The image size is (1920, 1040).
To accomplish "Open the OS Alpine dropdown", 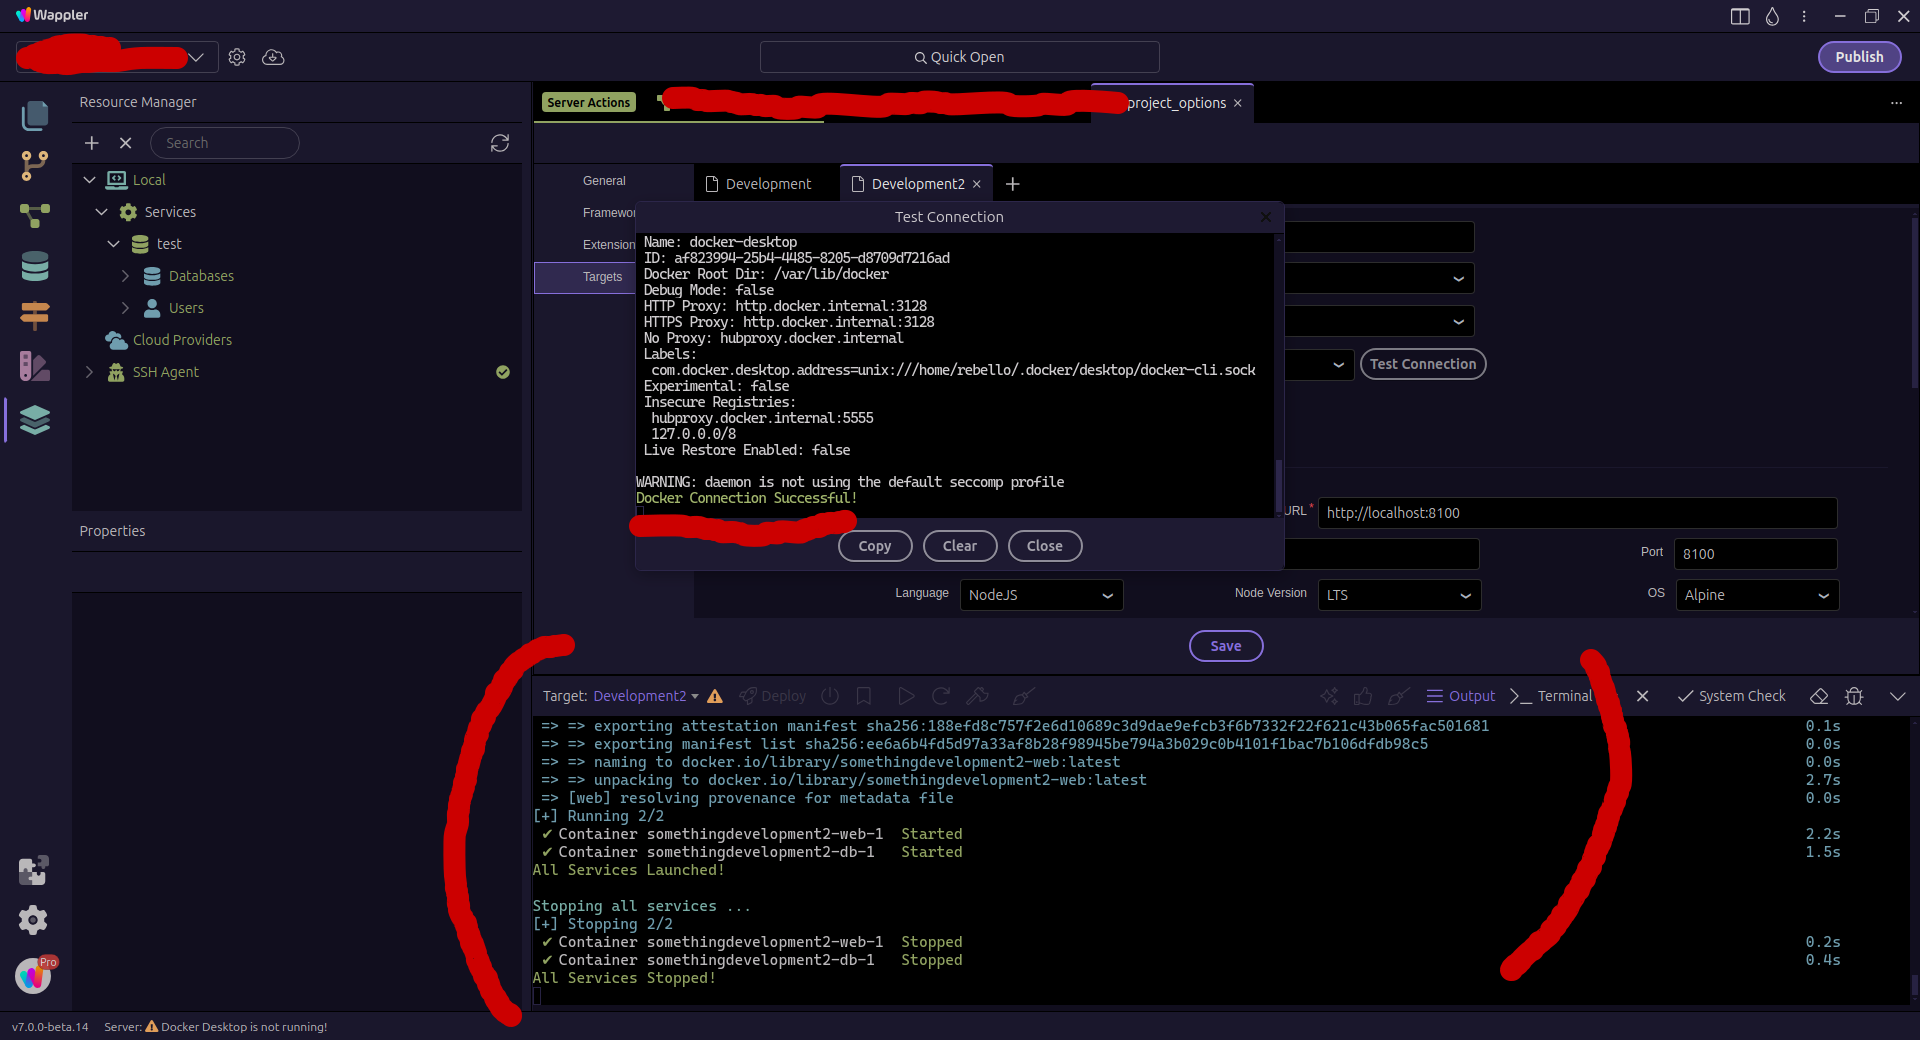I will point(1757,595).
